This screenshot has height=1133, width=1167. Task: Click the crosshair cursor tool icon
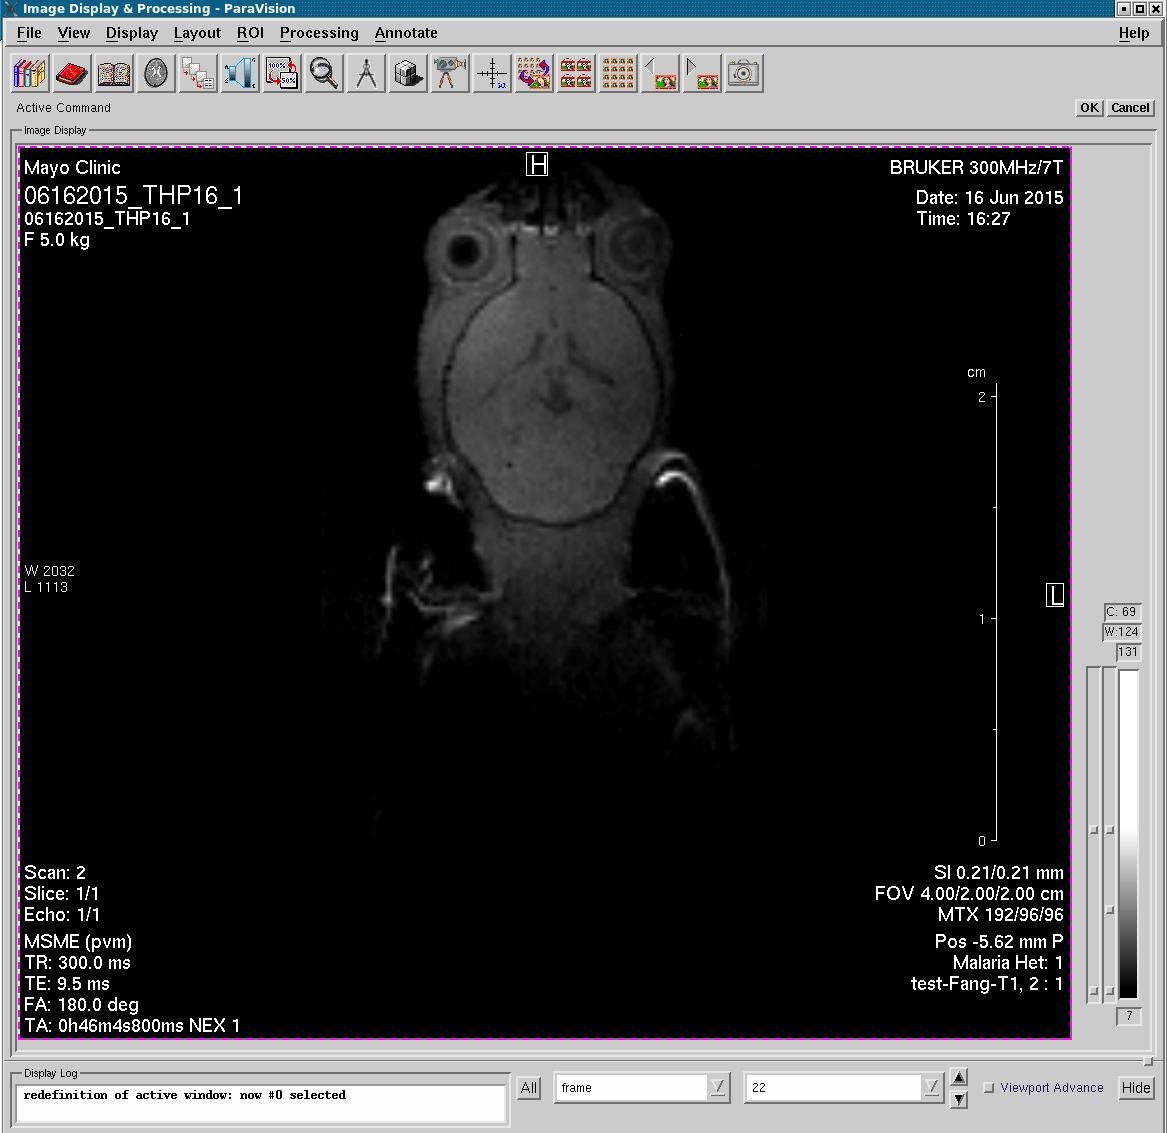tap(492, 74)
